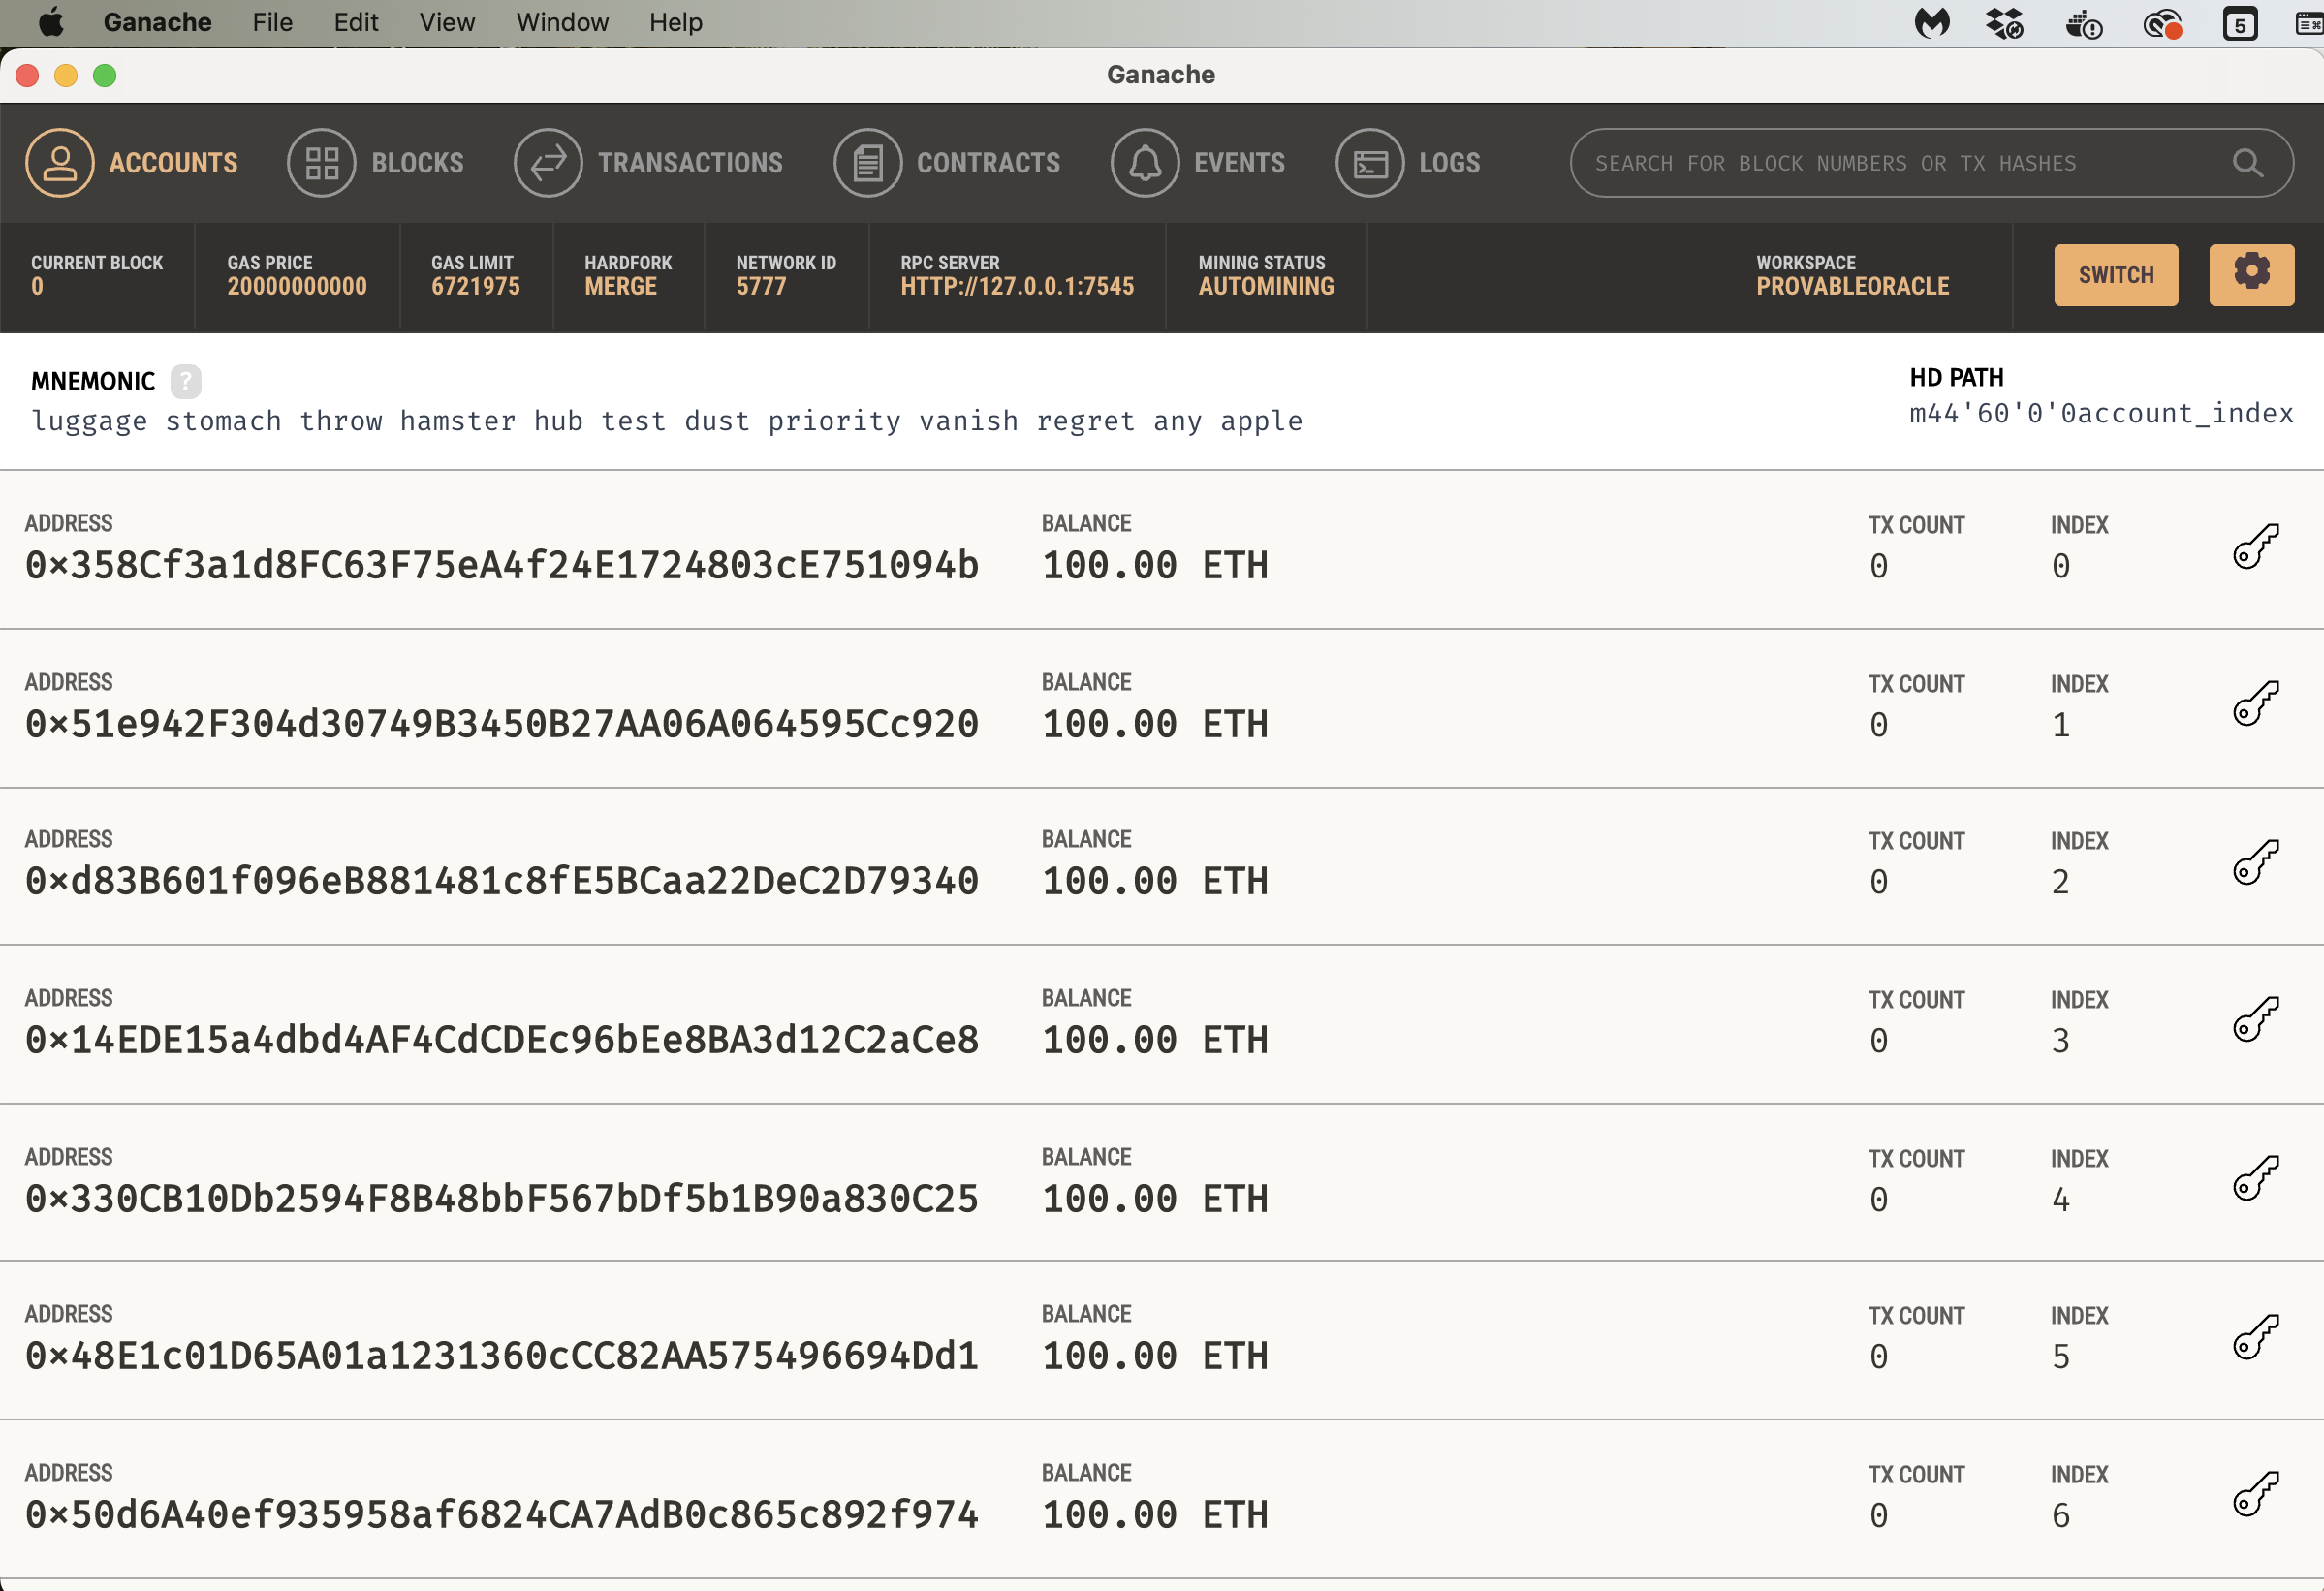The image size is (2324, 1591).
Task: Open settings gear in Ganache toolbar
Action: pyautogui.click(x=2251, y=274)
